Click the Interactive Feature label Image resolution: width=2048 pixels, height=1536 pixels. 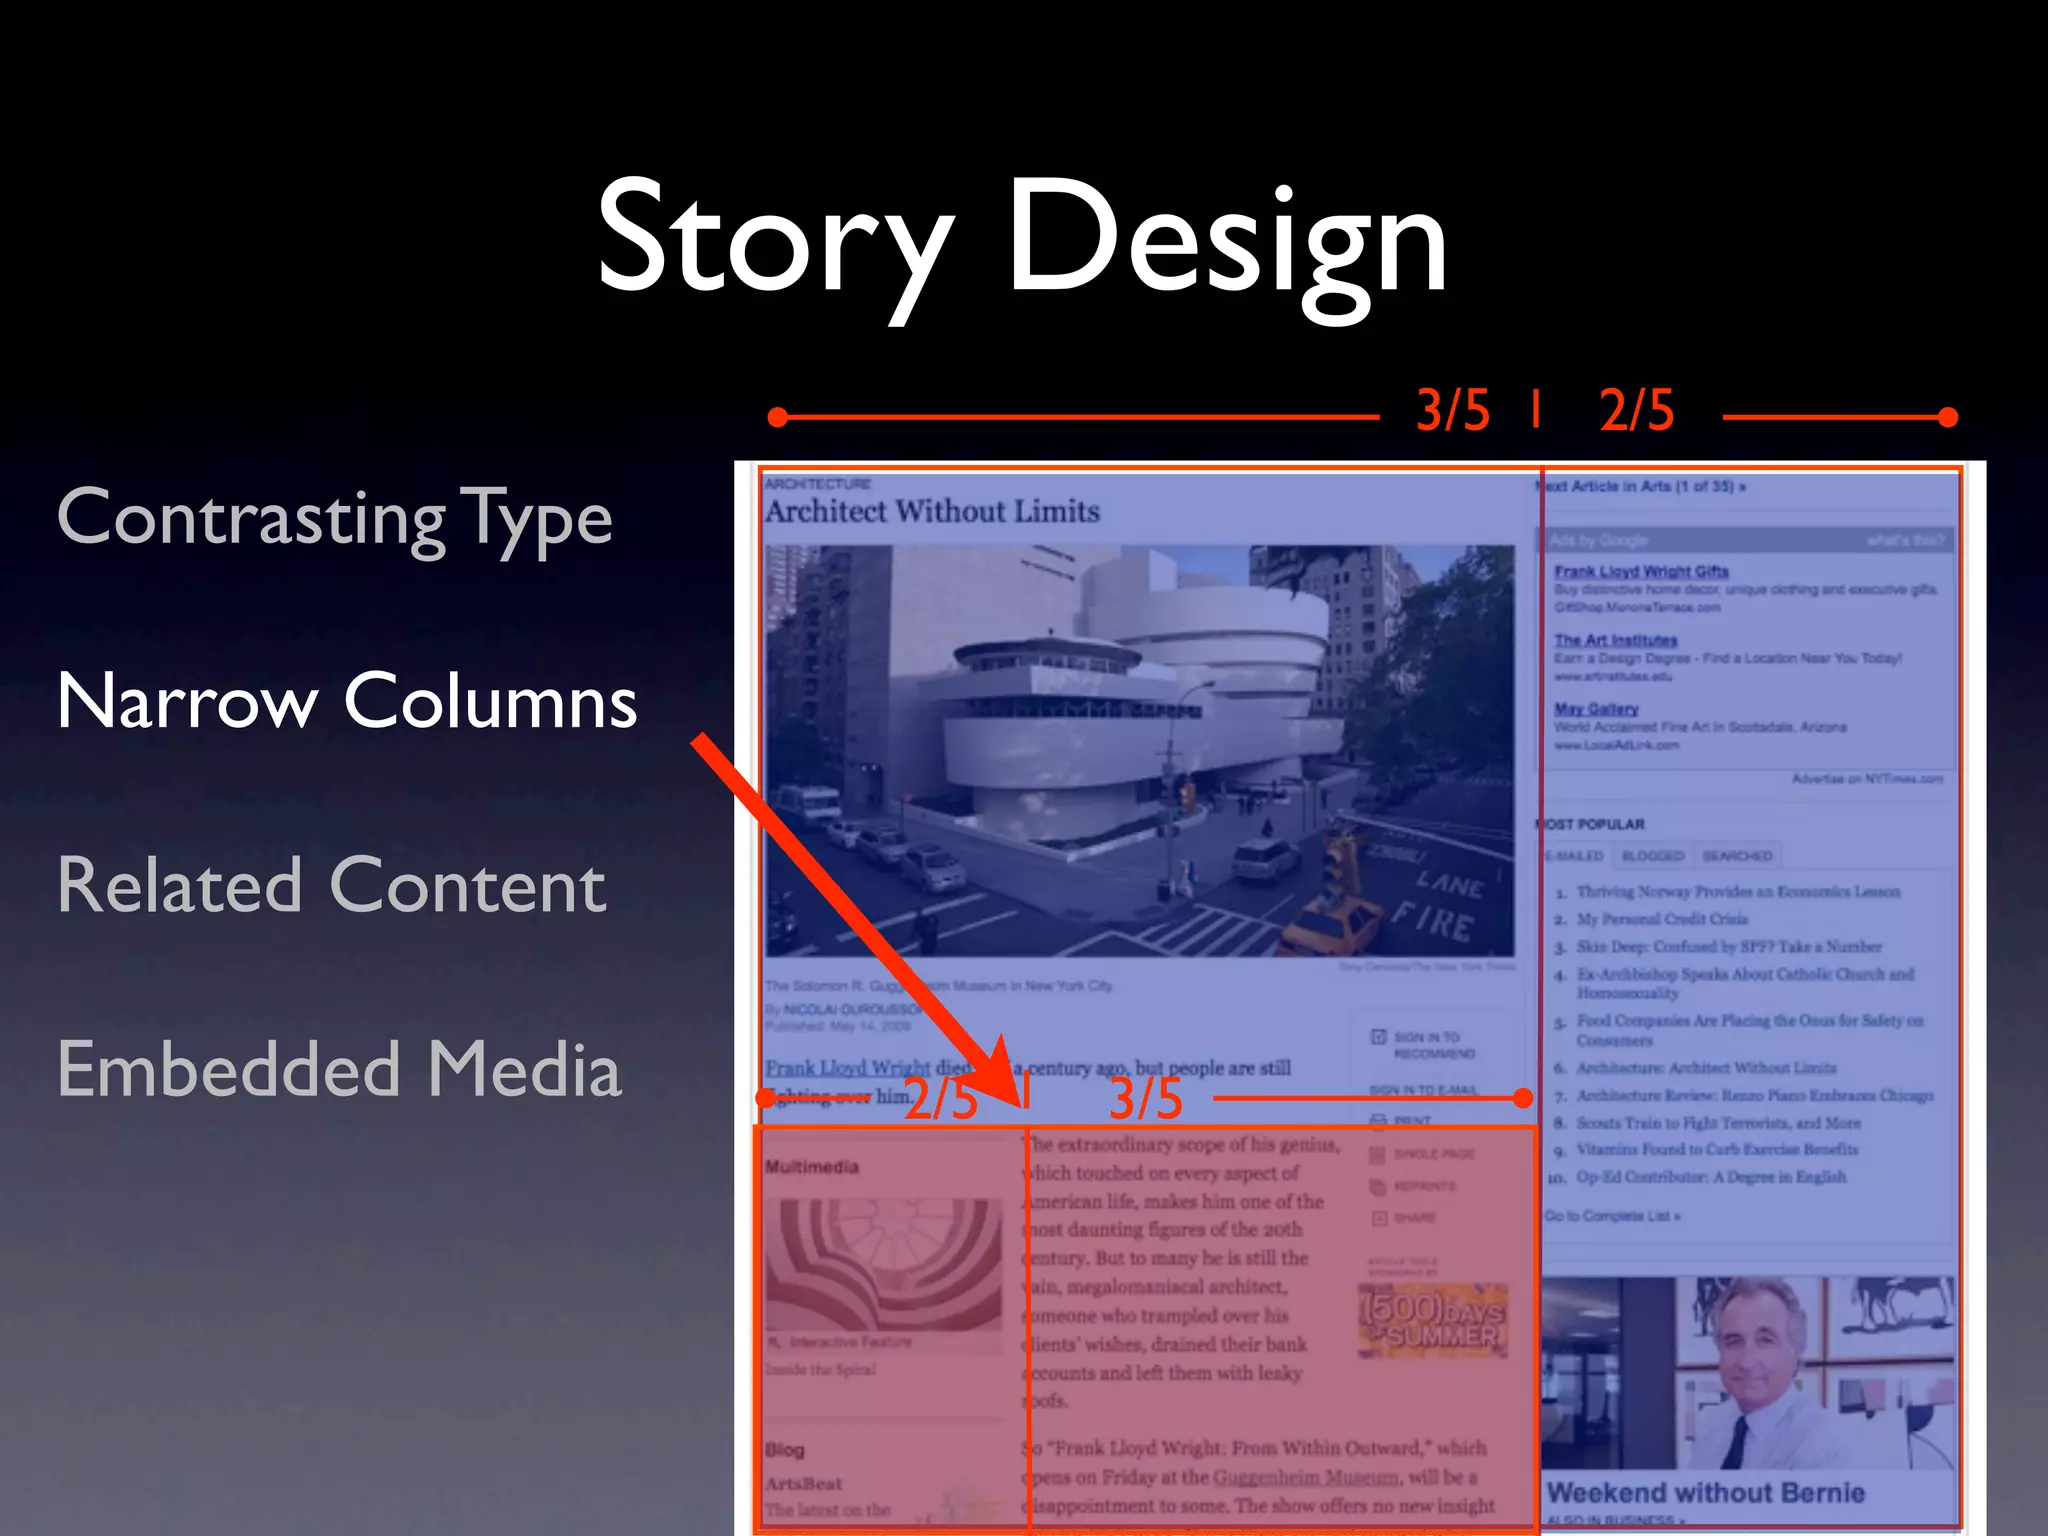click(x=850, y=1342)
